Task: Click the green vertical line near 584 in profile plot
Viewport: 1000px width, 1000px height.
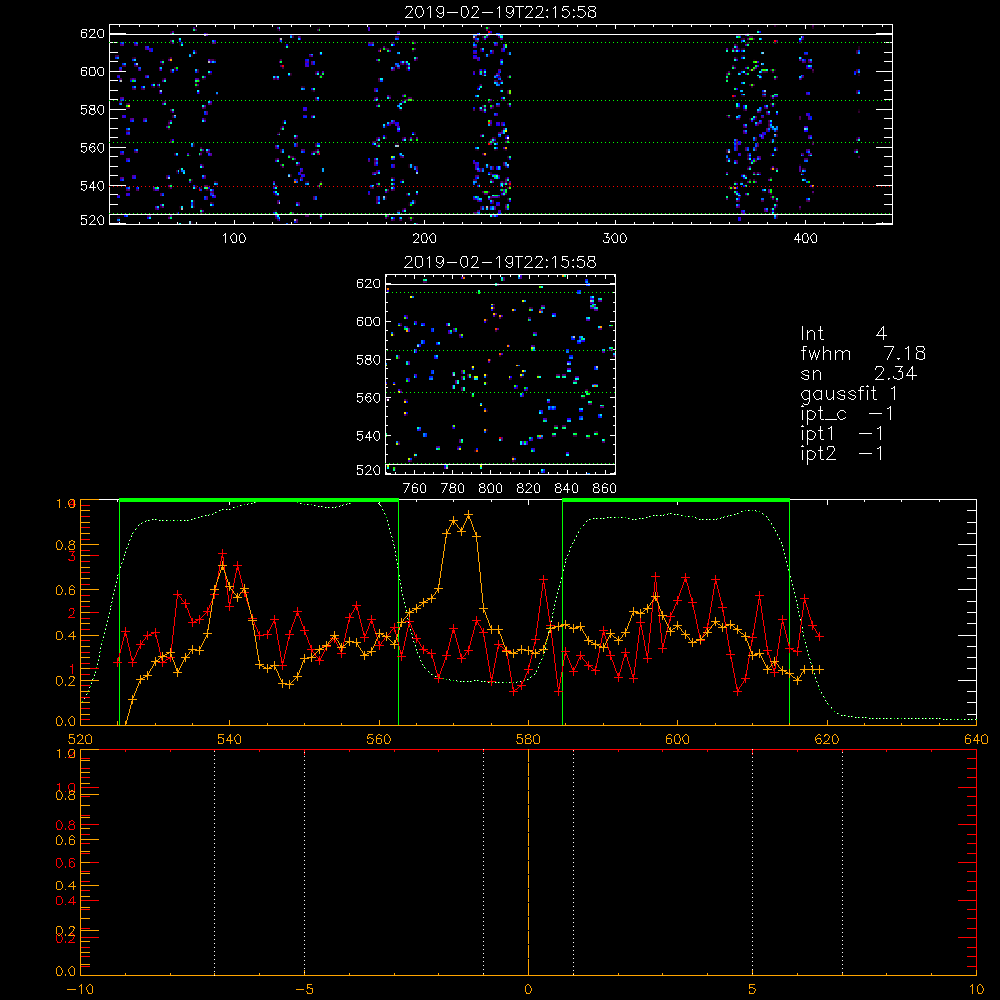Action: coord(562,612)
